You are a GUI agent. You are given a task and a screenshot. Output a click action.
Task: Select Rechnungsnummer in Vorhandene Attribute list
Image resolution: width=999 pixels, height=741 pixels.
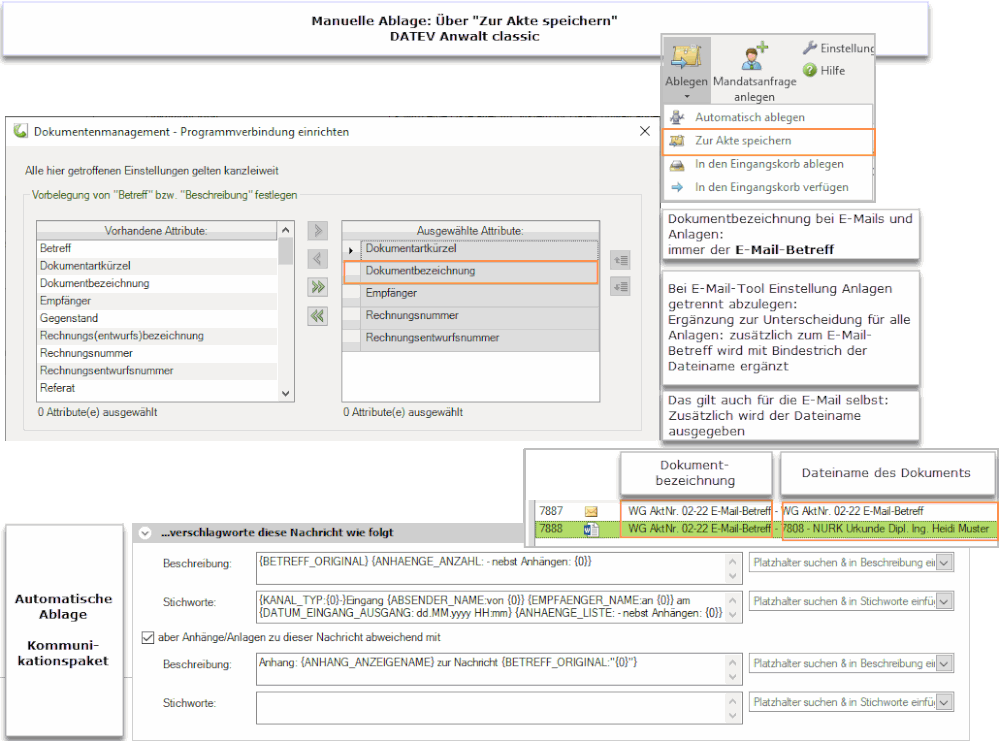point(157,353)
